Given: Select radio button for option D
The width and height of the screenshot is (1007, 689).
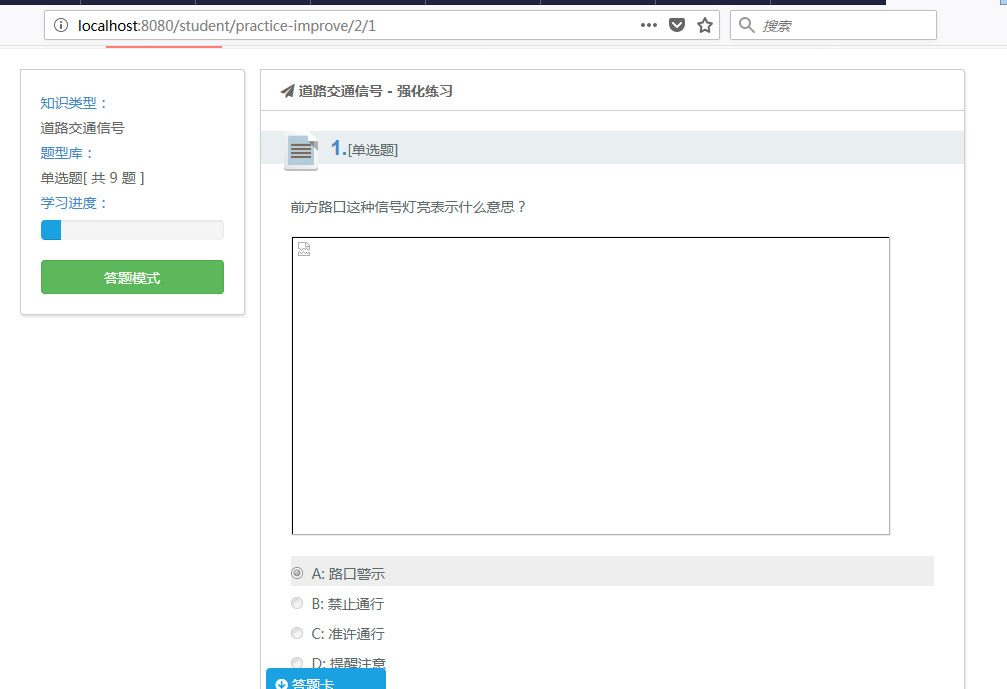Looking at the screenshot, I should [297, 662].
